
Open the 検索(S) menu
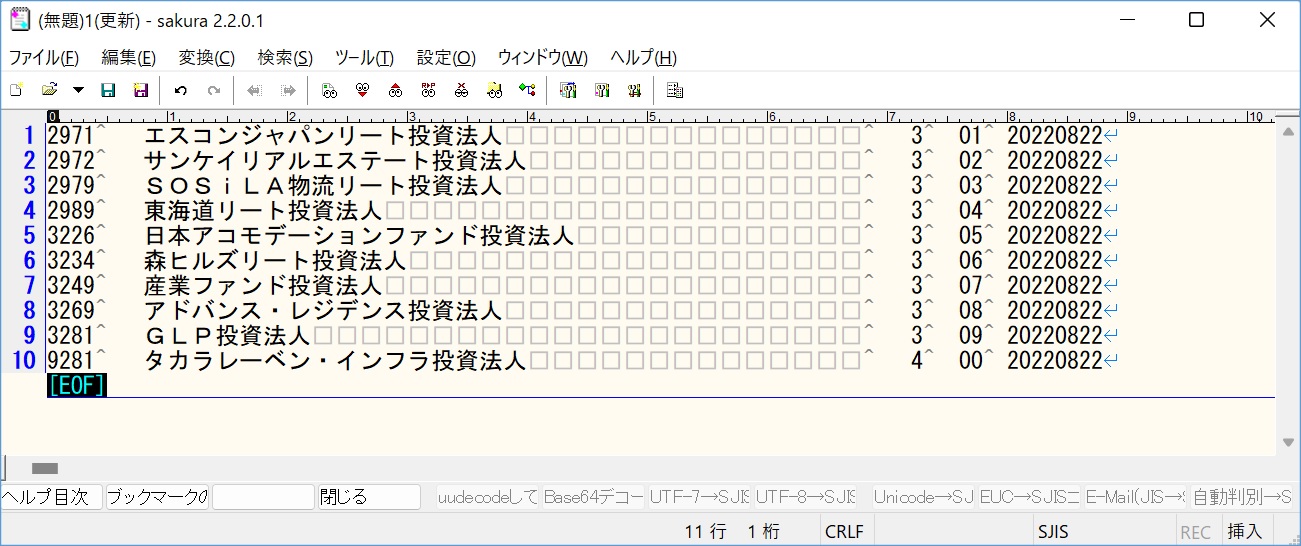[x=285, y=57]
